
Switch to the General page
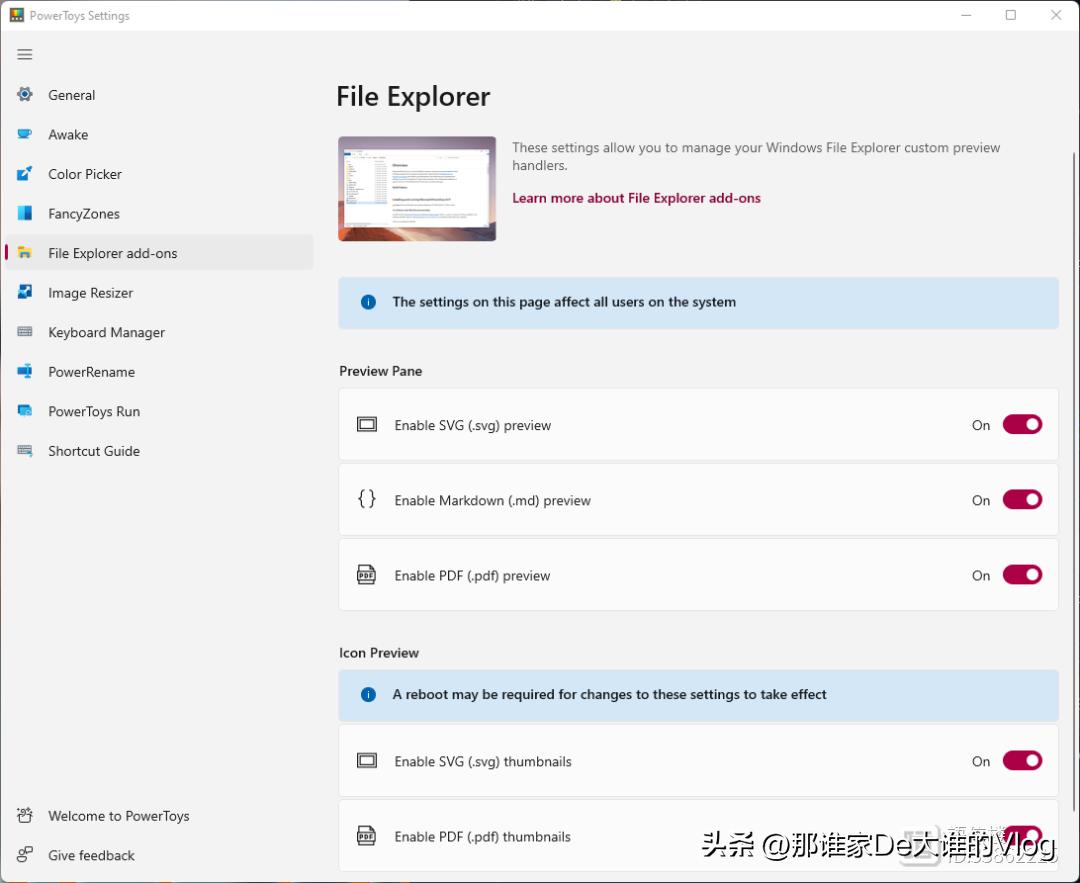[x=71, y=94]
